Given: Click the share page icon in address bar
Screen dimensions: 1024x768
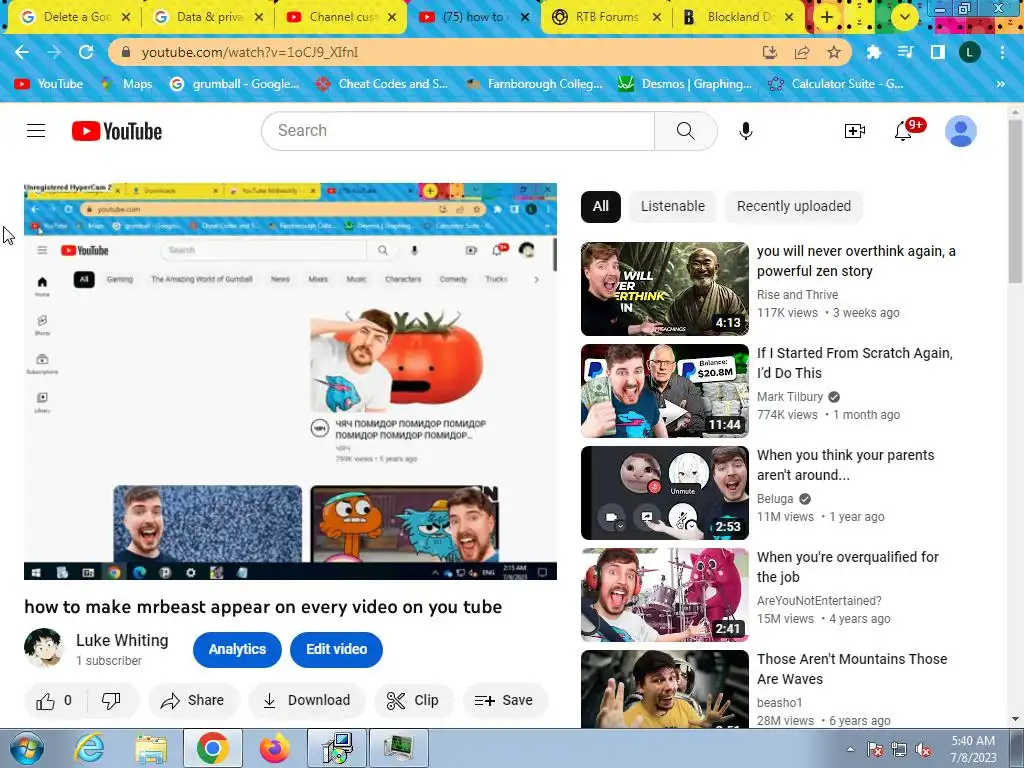Looking at the screenshot, I should (x=801, y=52).
